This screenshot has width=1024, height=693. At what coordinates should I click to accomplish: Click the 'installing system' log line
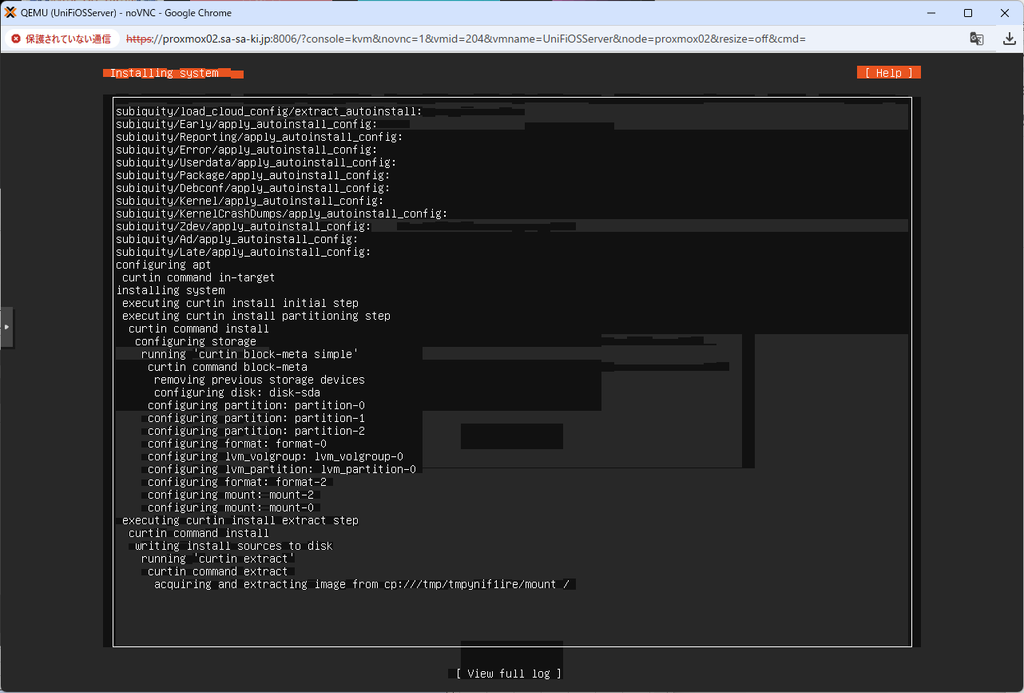coord(170,290)
